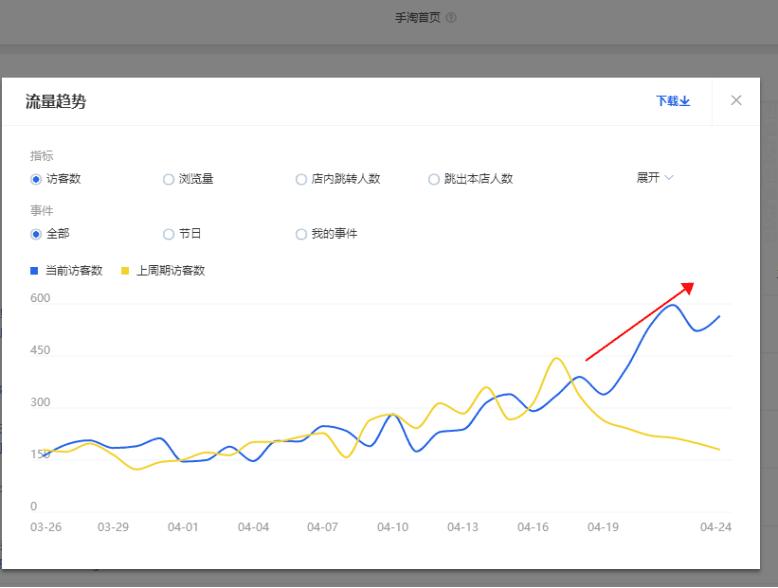
Task: Toggle the blue 当前访客数 legend swatch
Action: point(34,270)
